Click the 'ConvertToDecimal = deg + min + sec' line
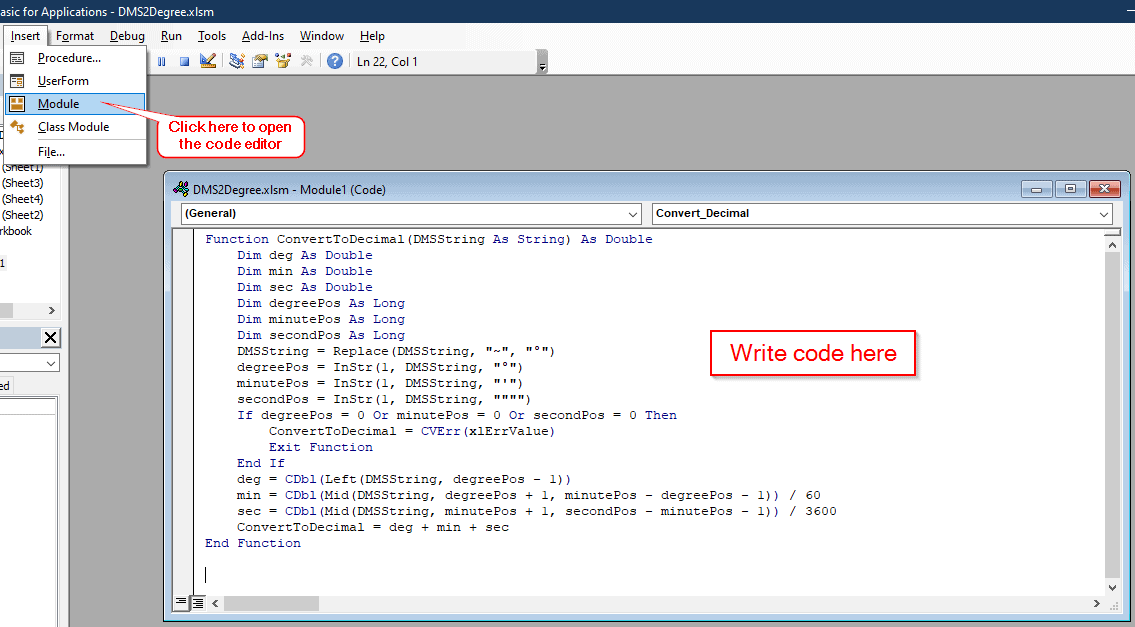The image size is (1135, 627). (x=373, y=527)
